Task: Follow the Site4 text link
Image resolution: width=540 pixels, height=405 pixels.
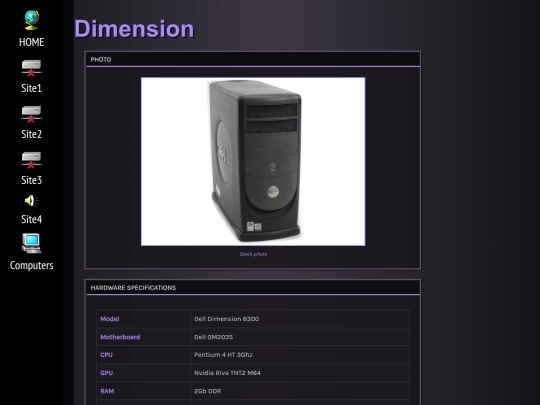Action: click(31, 219)
